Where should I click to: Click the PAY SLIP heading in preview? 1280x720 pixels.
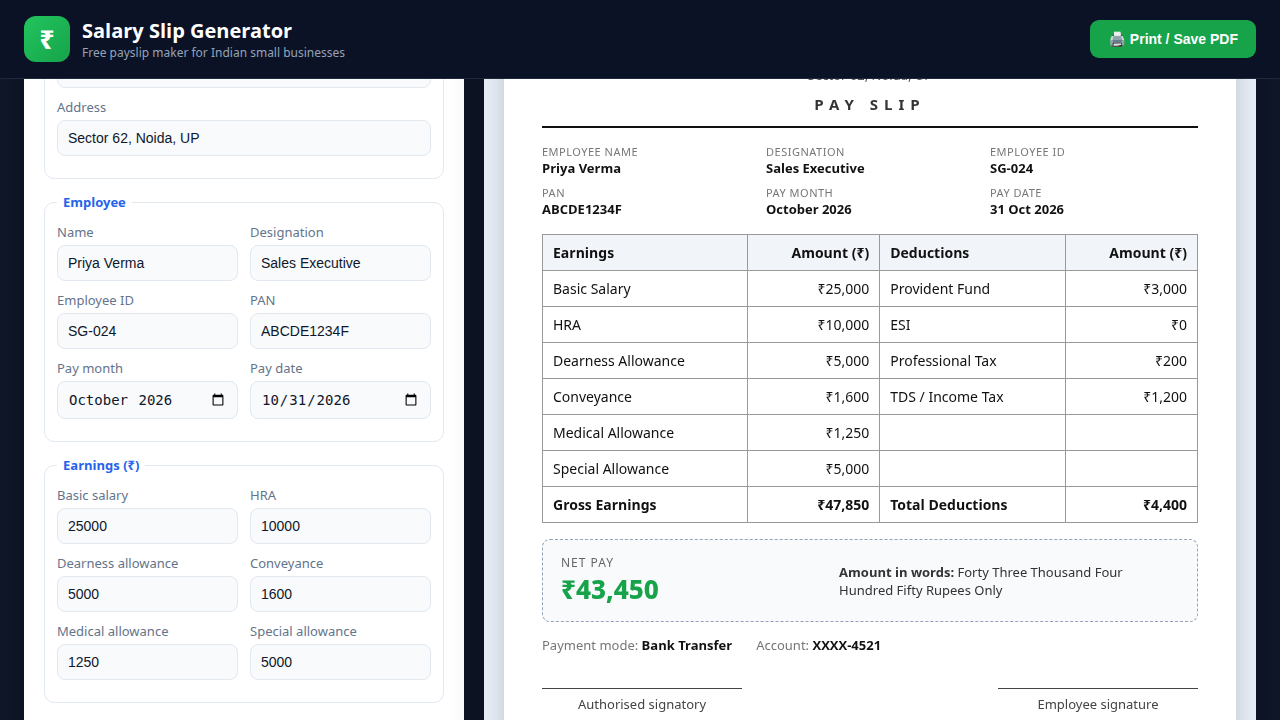869,105
